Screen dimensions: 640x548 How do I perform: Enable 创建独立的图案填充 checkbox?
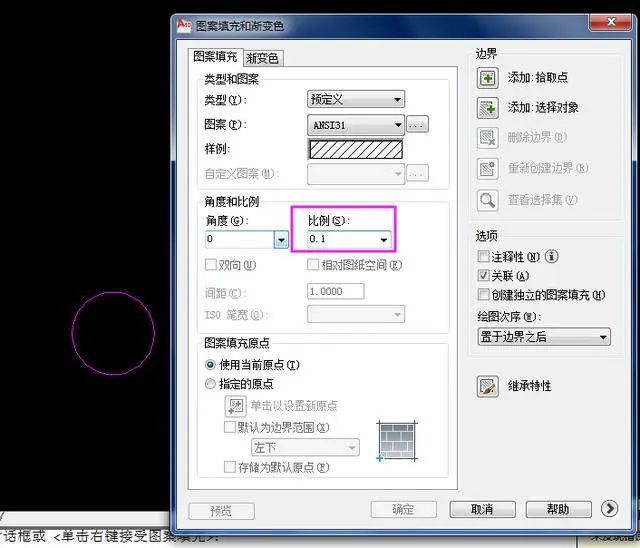tap(483, 294)
